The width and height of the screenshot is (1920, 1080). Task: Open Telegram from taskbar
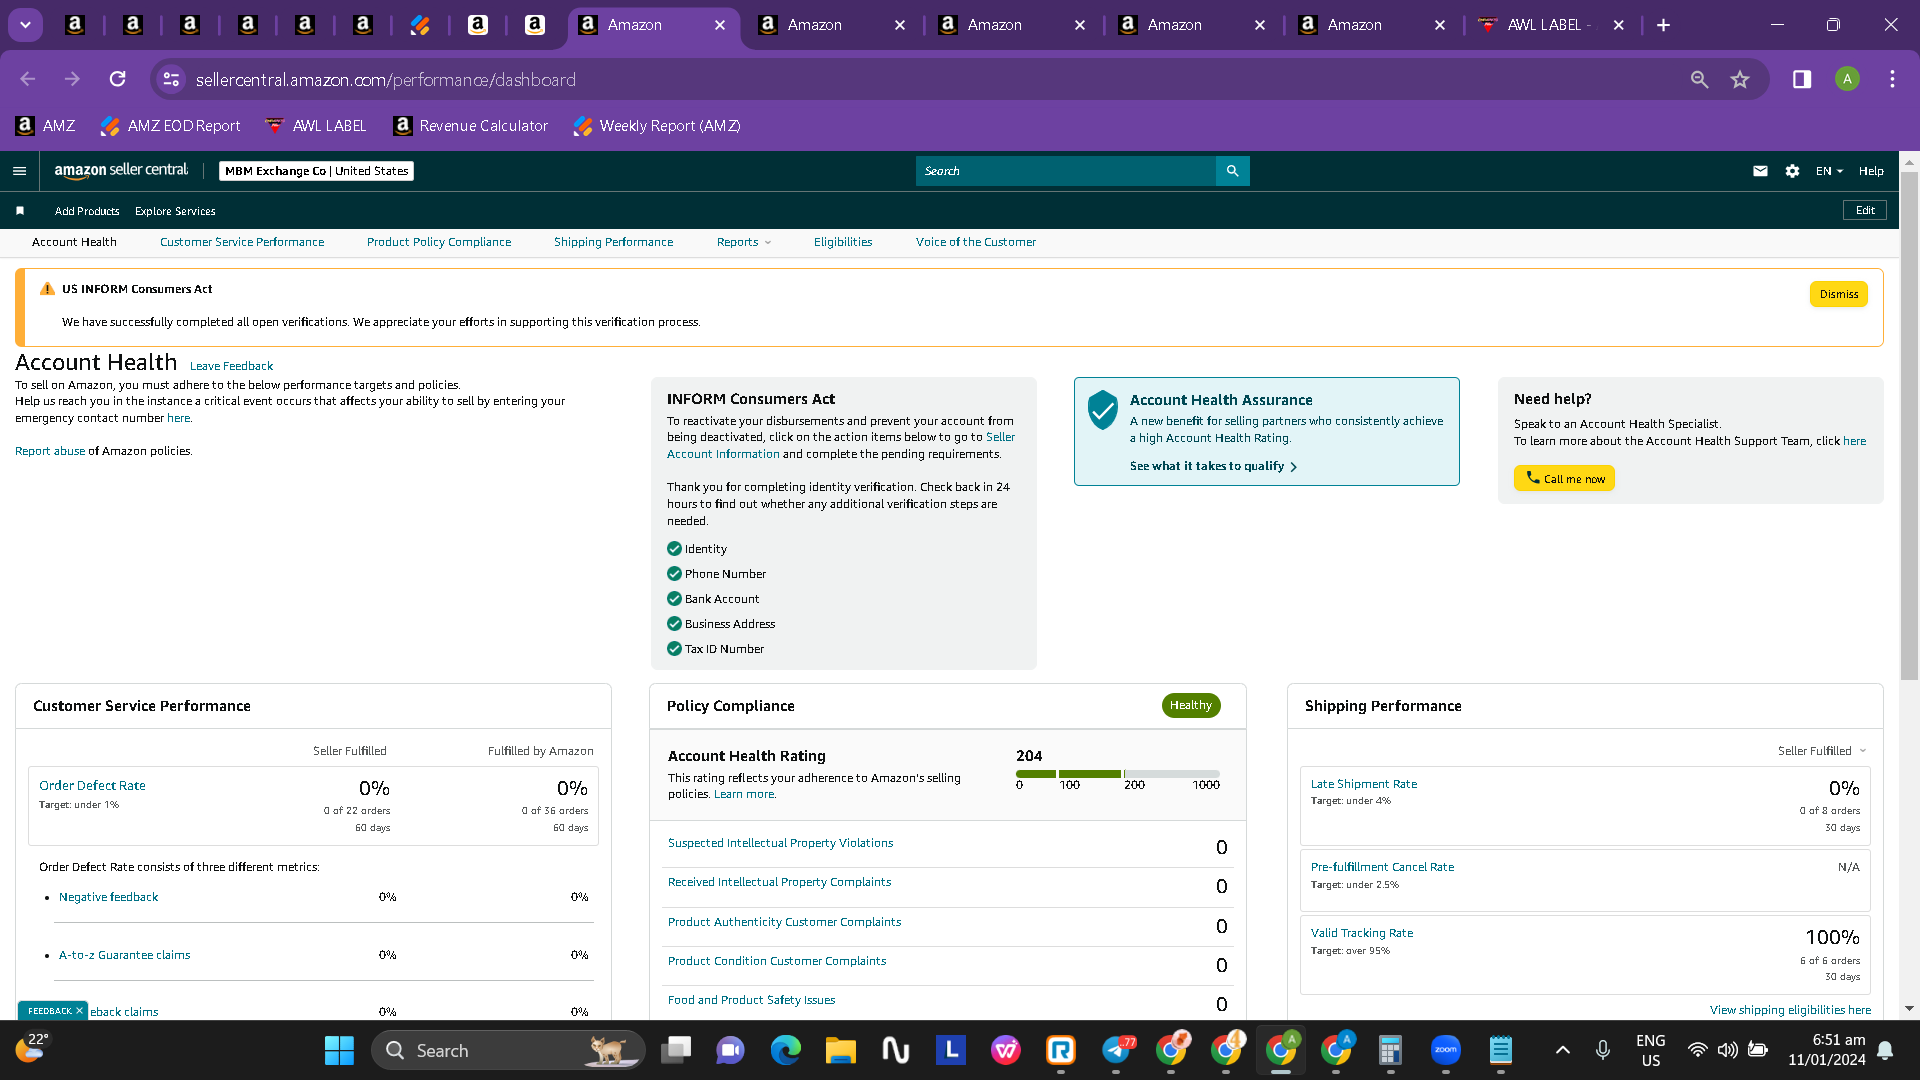pyautogui.click(x=1116, y=1050)
